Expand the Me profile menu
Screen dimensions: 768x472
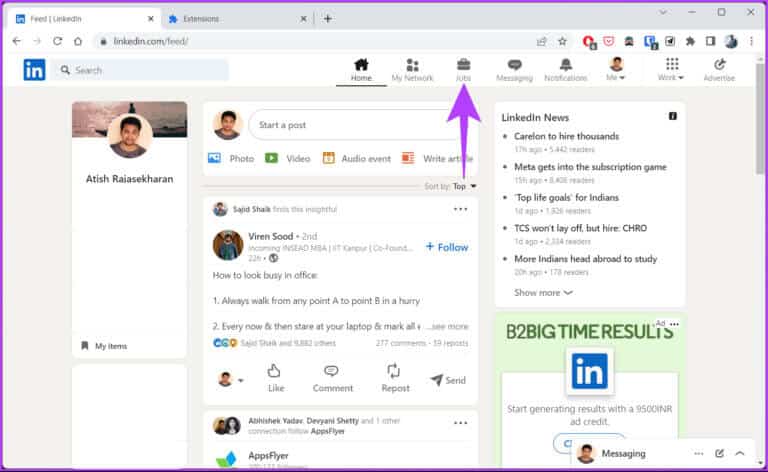616,69
